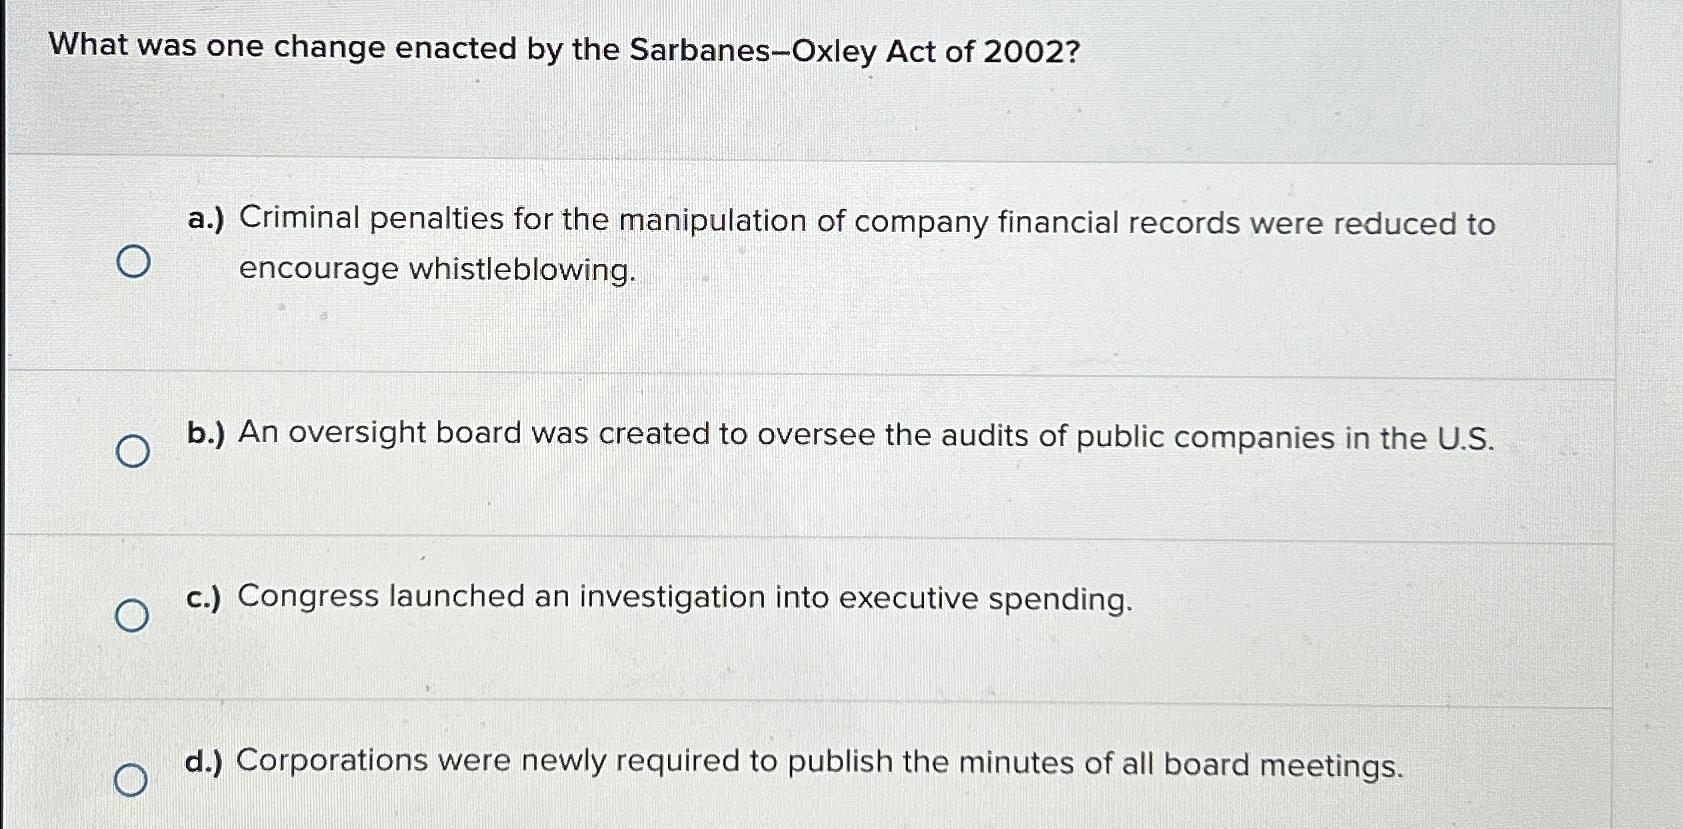
Task: Select radio button for answer b
Action: click(133, 452)
